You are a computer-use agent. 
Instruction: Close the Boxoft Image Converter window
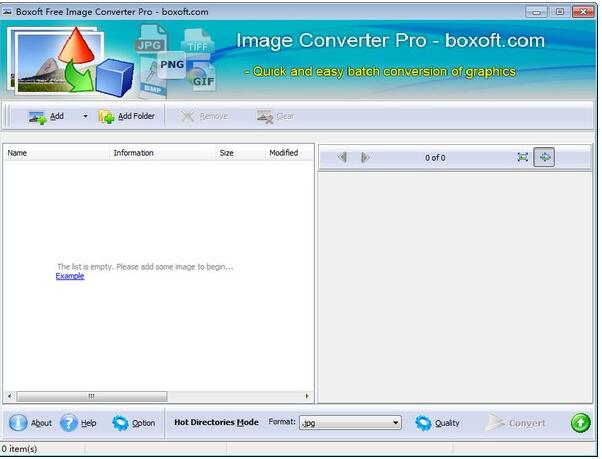[x=583, y=12]
